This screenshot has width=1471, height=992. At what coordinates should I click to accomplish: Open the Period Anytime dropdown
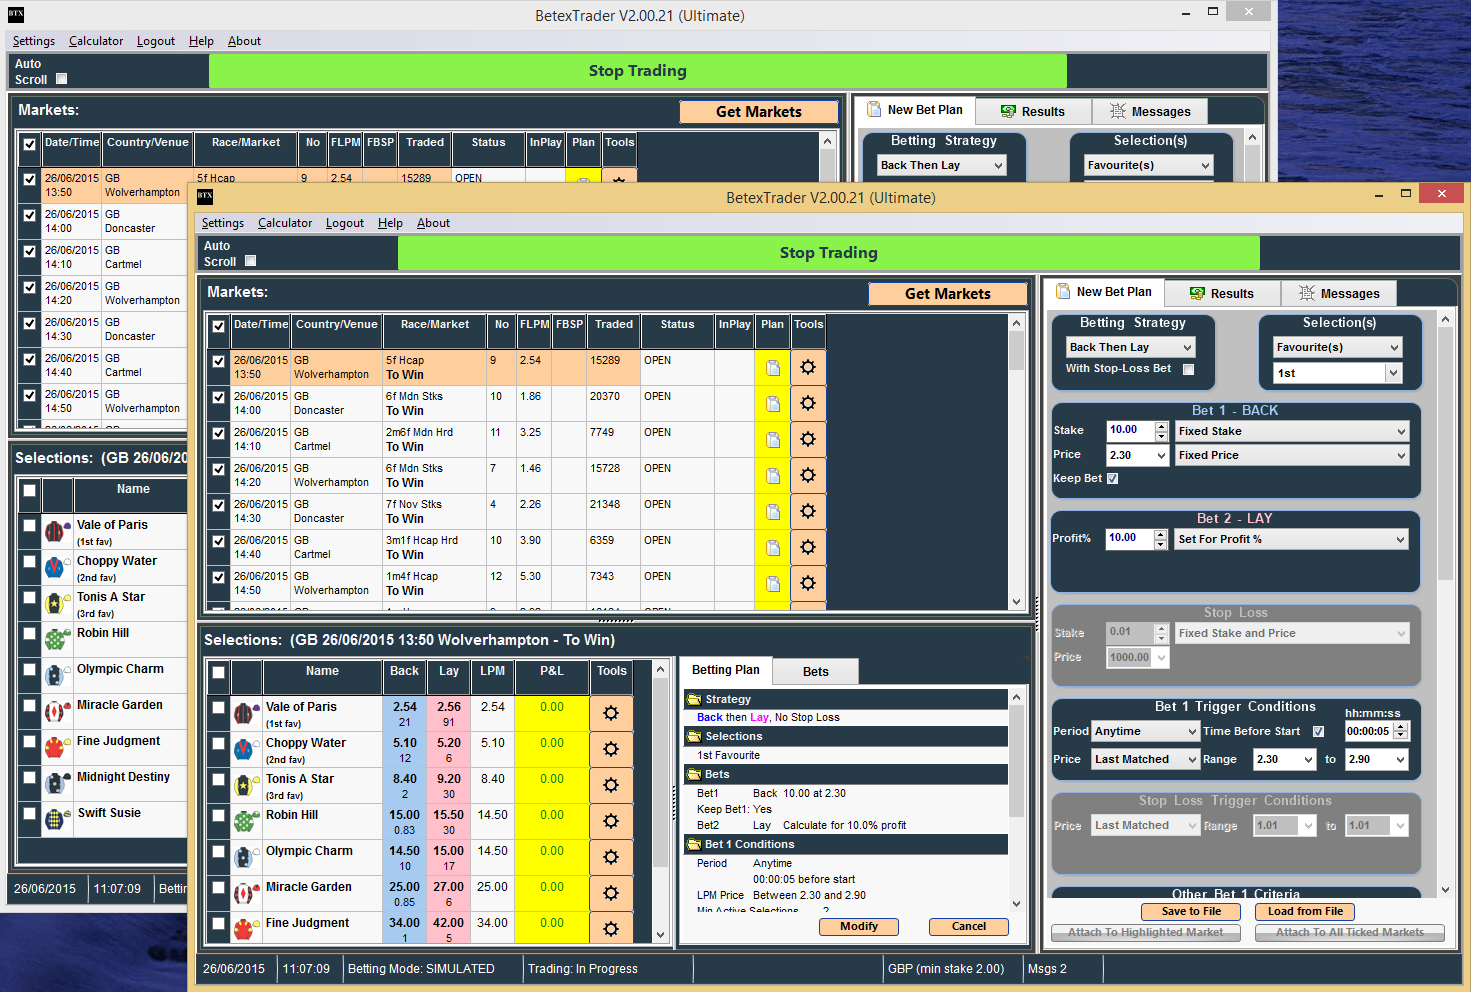click(1145, 731)
